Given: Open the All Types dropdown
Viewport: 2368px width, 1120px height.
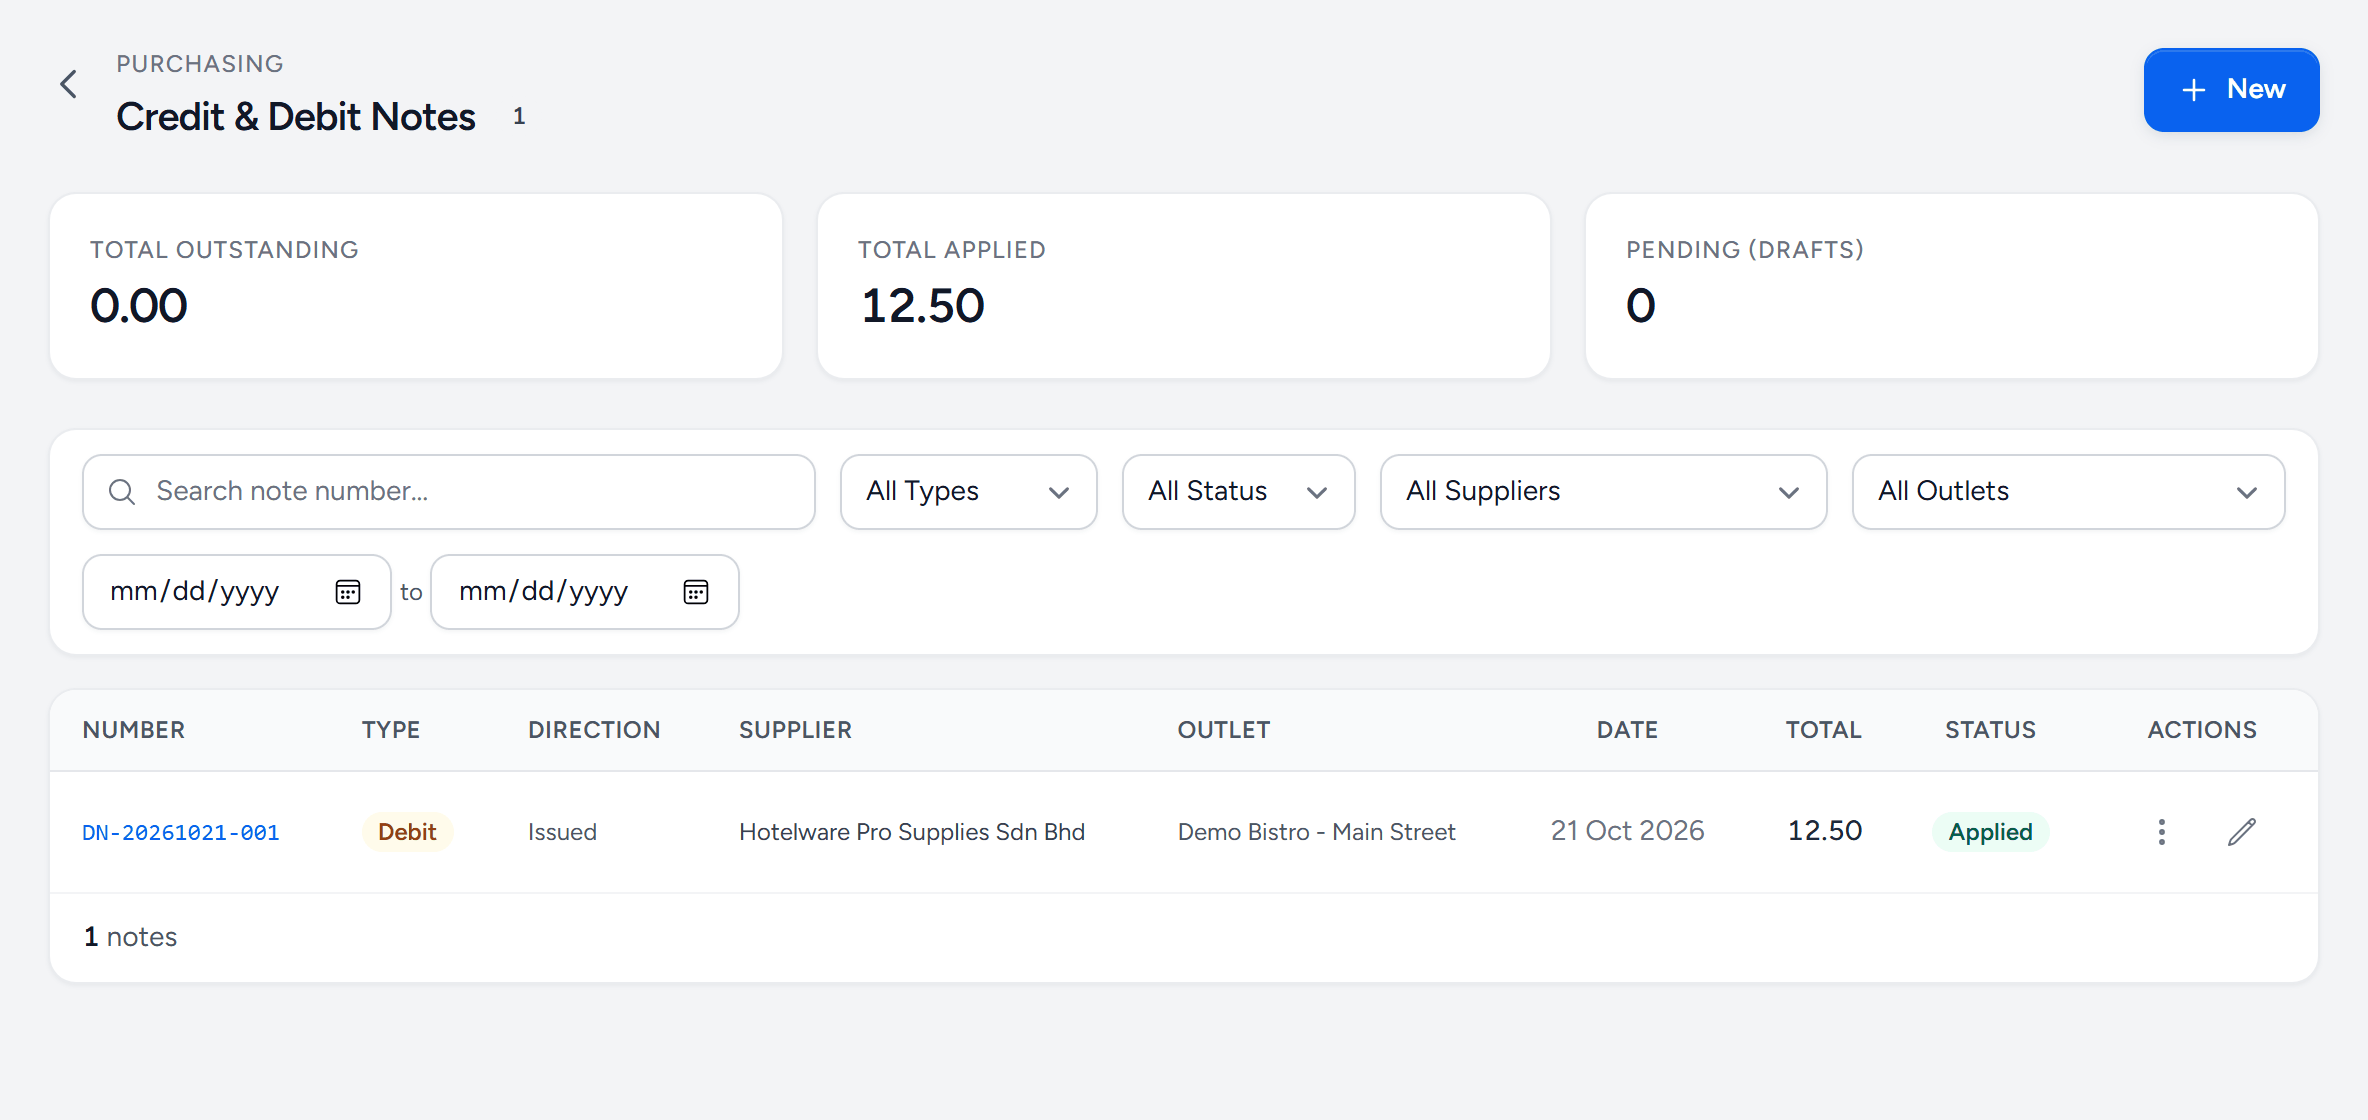Looking at the screenshot, I should pos(968,491).
